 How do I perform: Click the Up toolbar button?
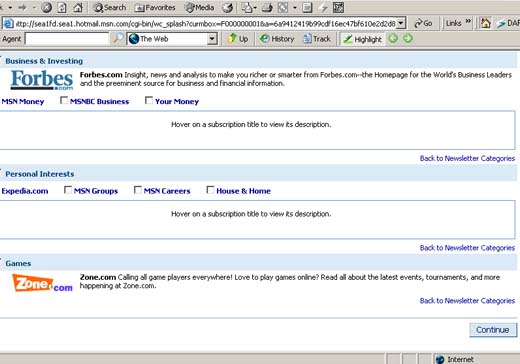(238, 39)
